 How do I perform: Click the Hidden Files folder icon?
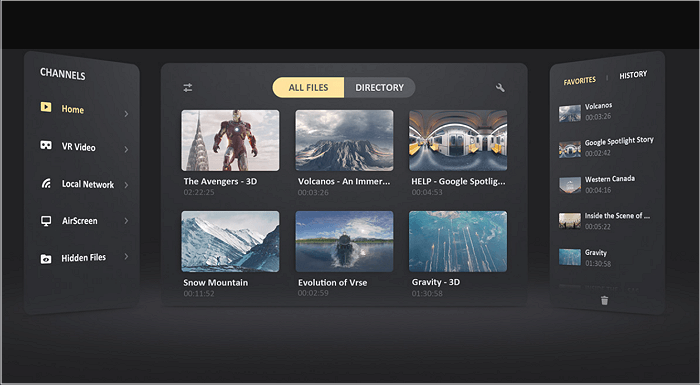(46, 259)
